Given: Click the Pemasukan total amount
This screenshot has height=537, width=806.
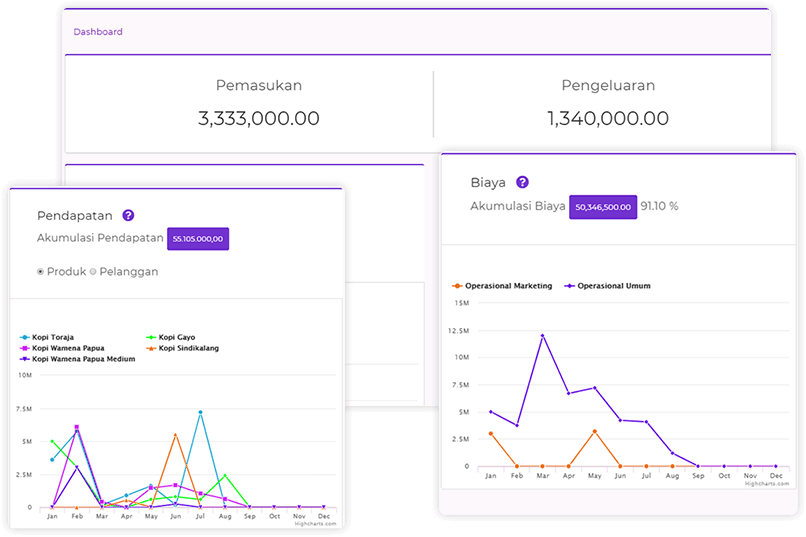Looking at the screenshot, I should coord(259,118).
